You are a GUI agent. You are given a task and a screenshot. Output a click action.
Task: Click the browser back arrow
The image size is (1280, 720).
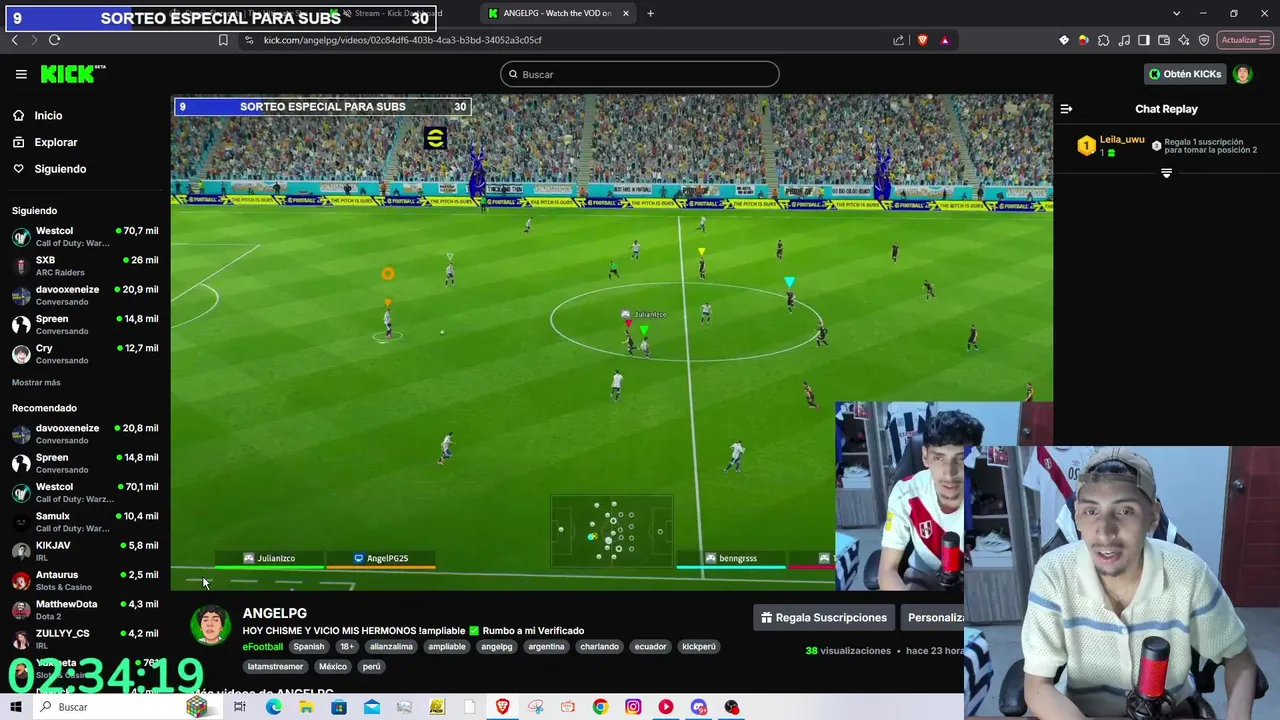coord(14,40)
